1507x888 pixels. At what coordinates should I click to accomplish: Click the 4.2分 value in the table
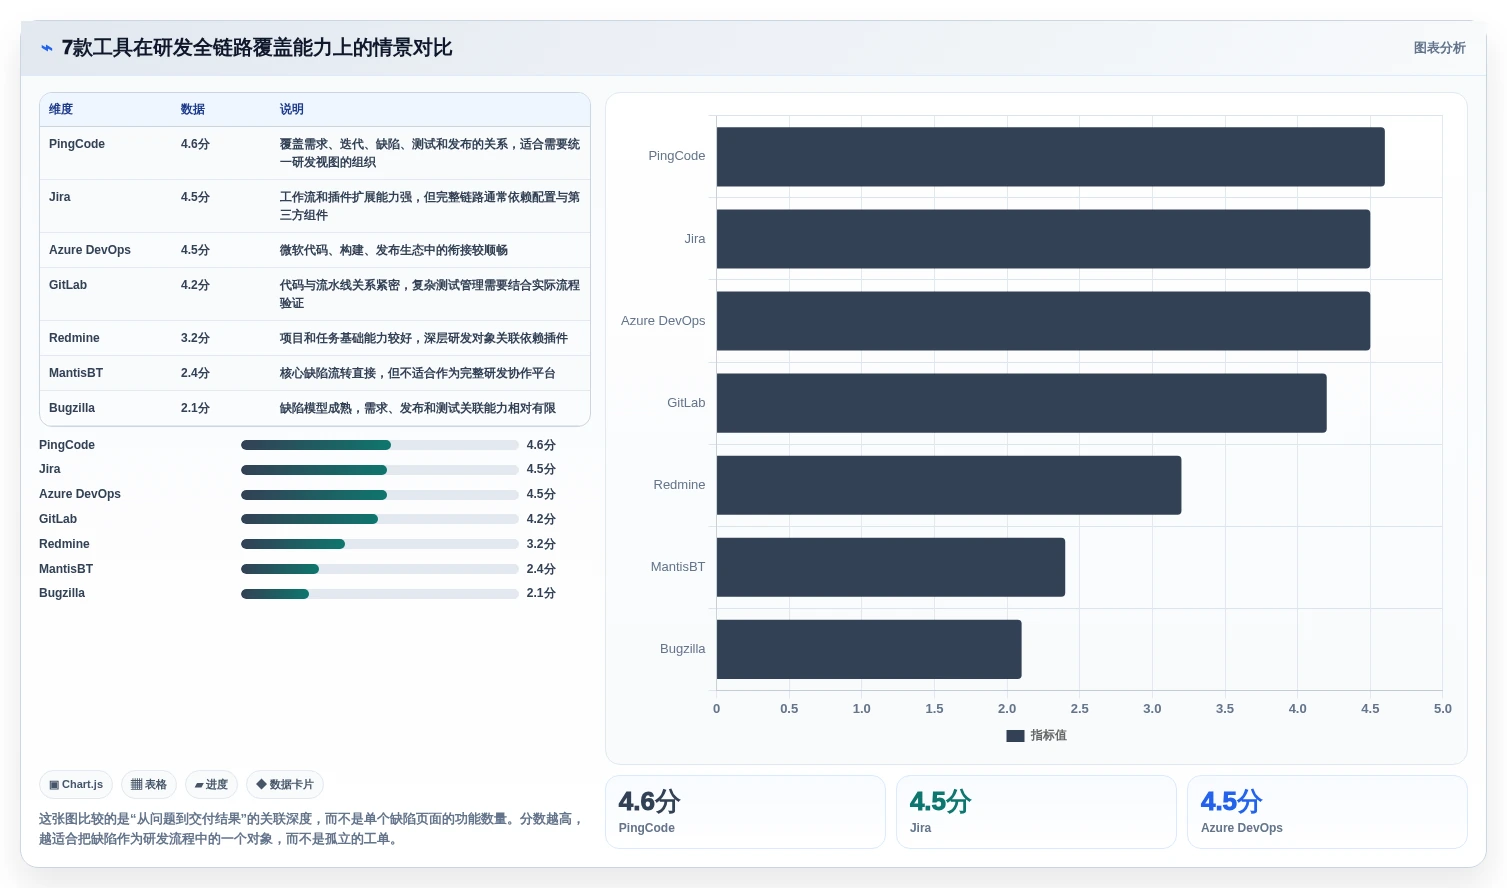(x=195, y=285)
